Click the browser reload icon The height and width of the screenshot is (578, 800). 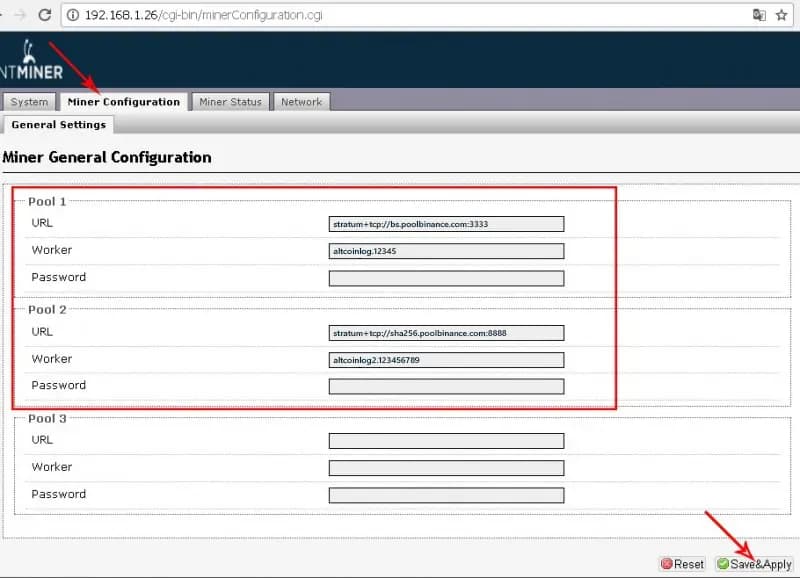pos(45,15)
